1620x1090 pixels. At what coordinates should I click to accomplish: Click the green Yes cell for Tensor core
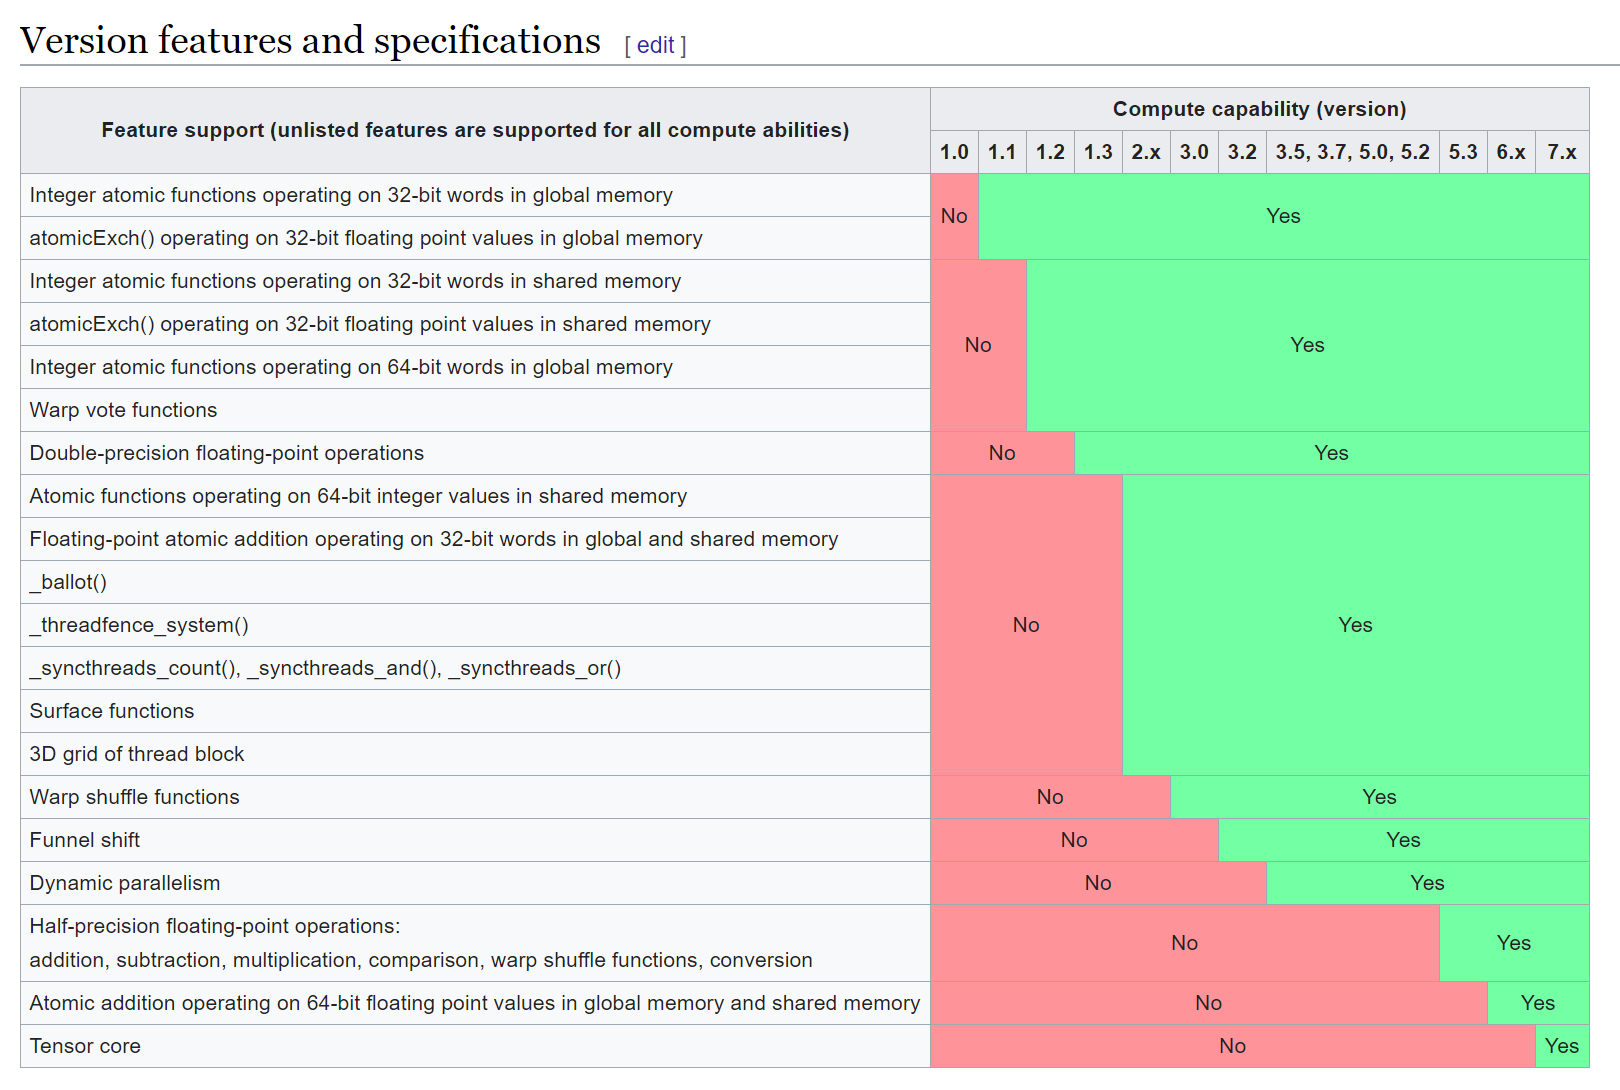point(1562,1045)
